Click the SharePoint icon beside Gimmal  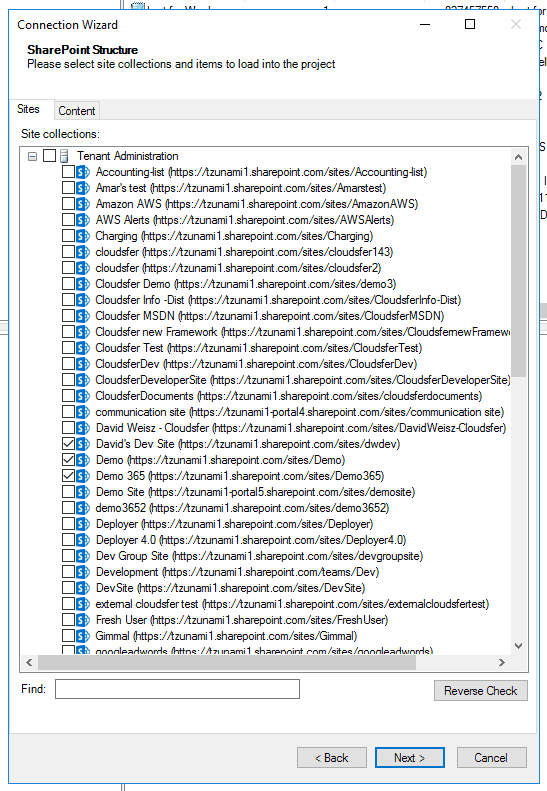[83, 636]
